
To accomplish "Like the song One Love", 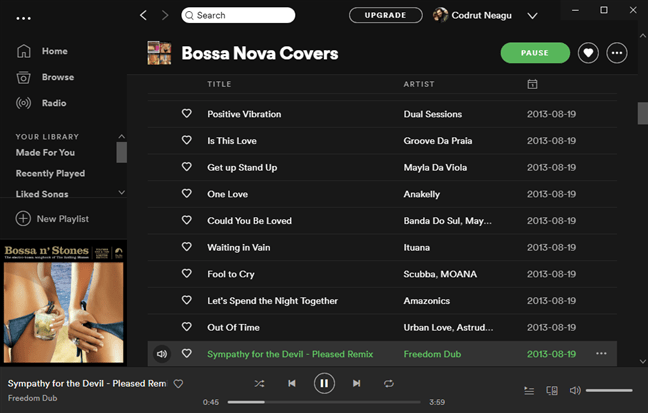I will click(187, 193).
